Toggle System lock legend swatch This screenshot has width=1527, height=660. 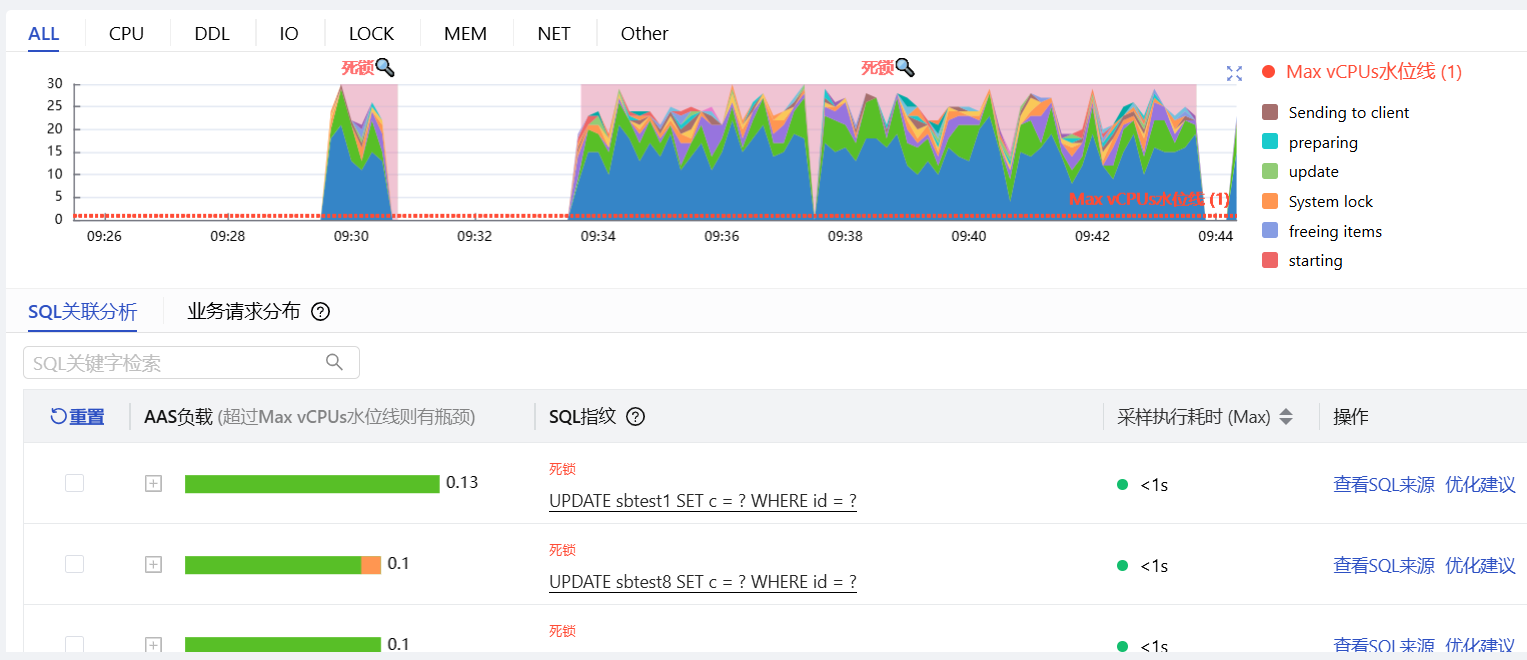pos(1270,201)
